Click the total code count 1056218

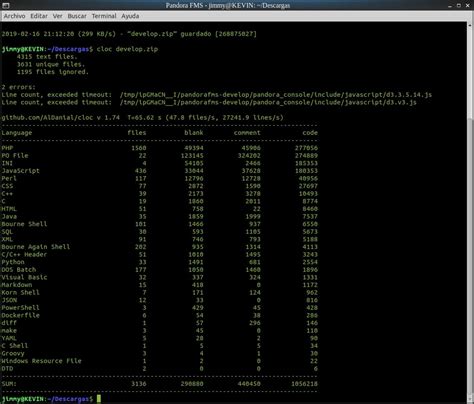click(x=304, y=384)
